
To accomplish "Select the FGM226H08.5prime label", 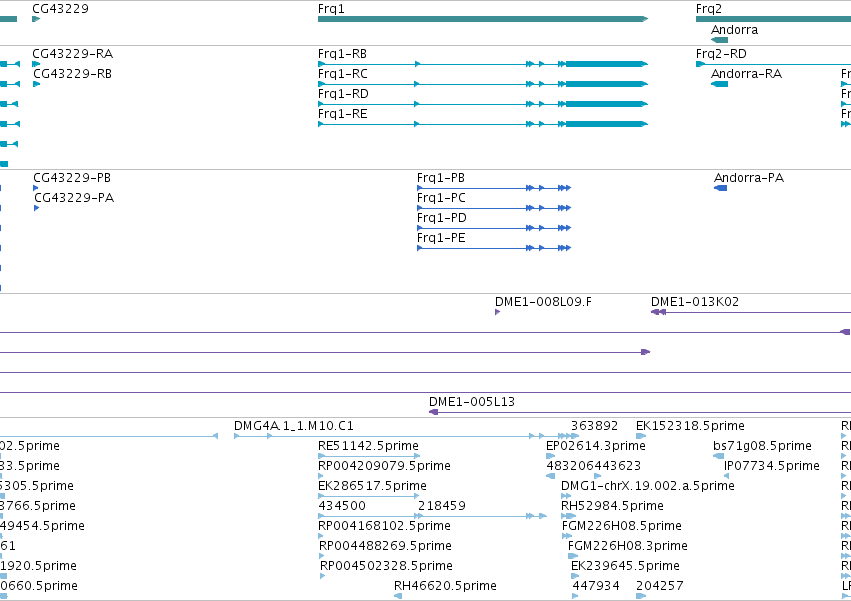I will pyautogui.click(x=622, y=527).
